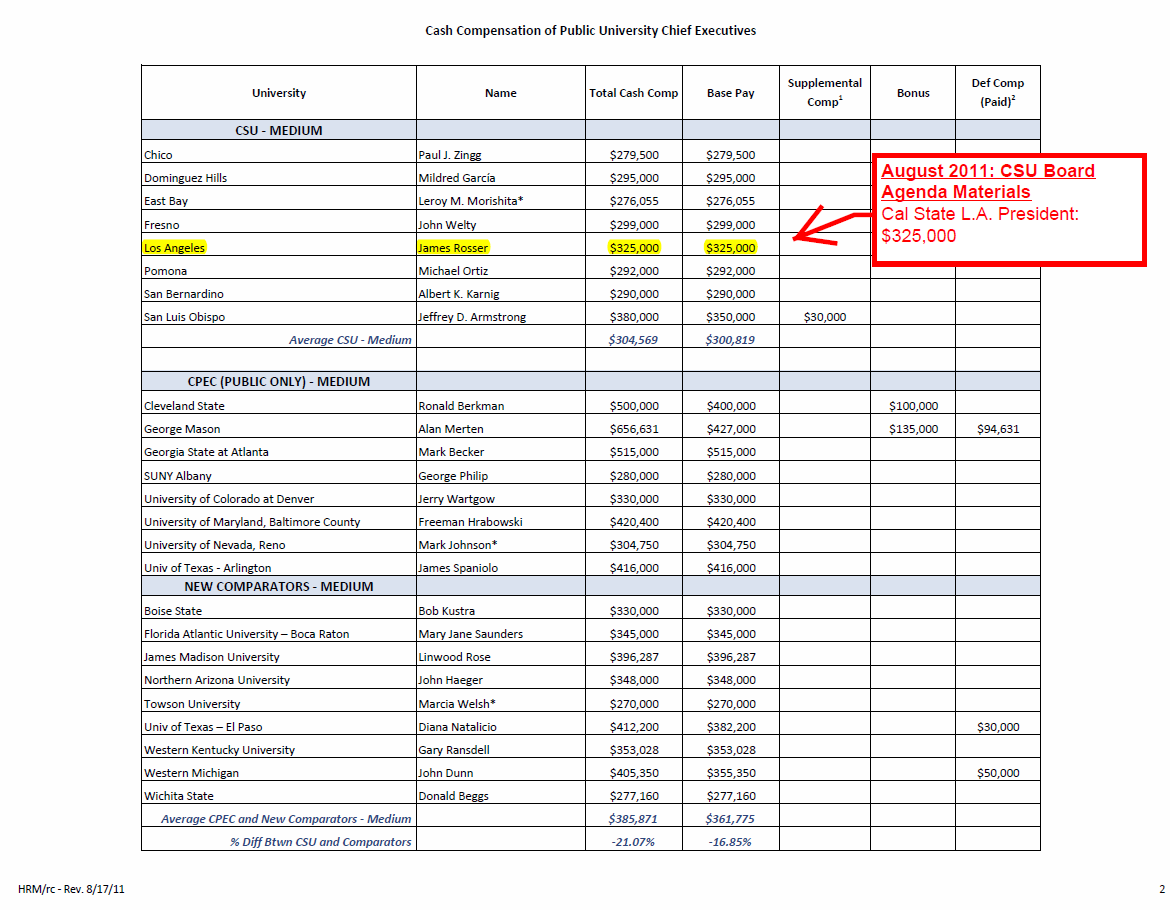Select George Mason's $94,631 deferred comp cell
Screen dimensions: 1170x910
tap(997, 429)
